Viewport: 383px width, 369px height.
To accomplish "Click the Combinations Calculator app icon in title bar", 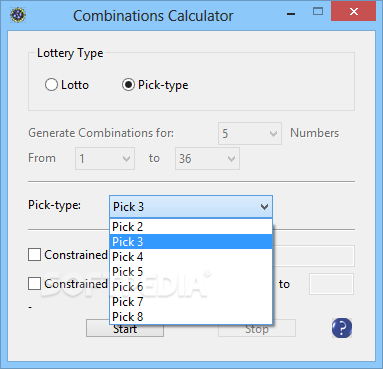I will pos(18,15).
